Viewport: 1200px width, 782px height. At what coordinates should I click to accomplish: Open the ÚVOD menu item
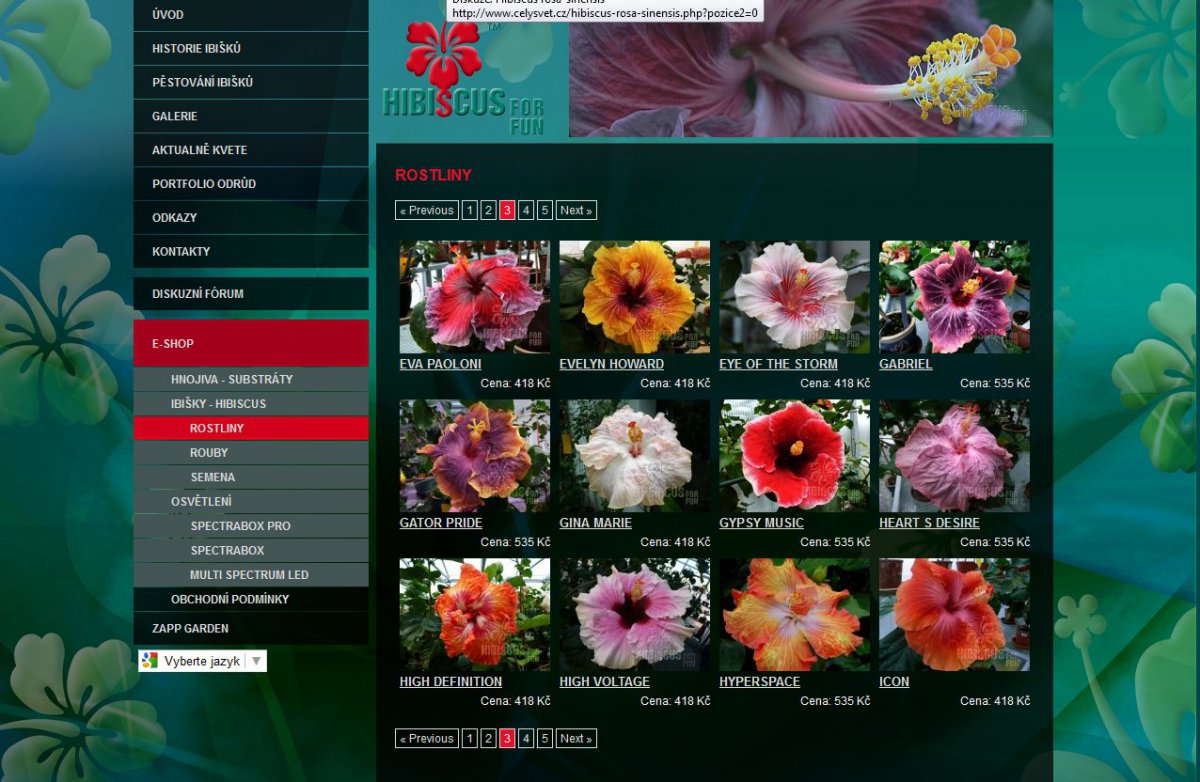point(251,15)
